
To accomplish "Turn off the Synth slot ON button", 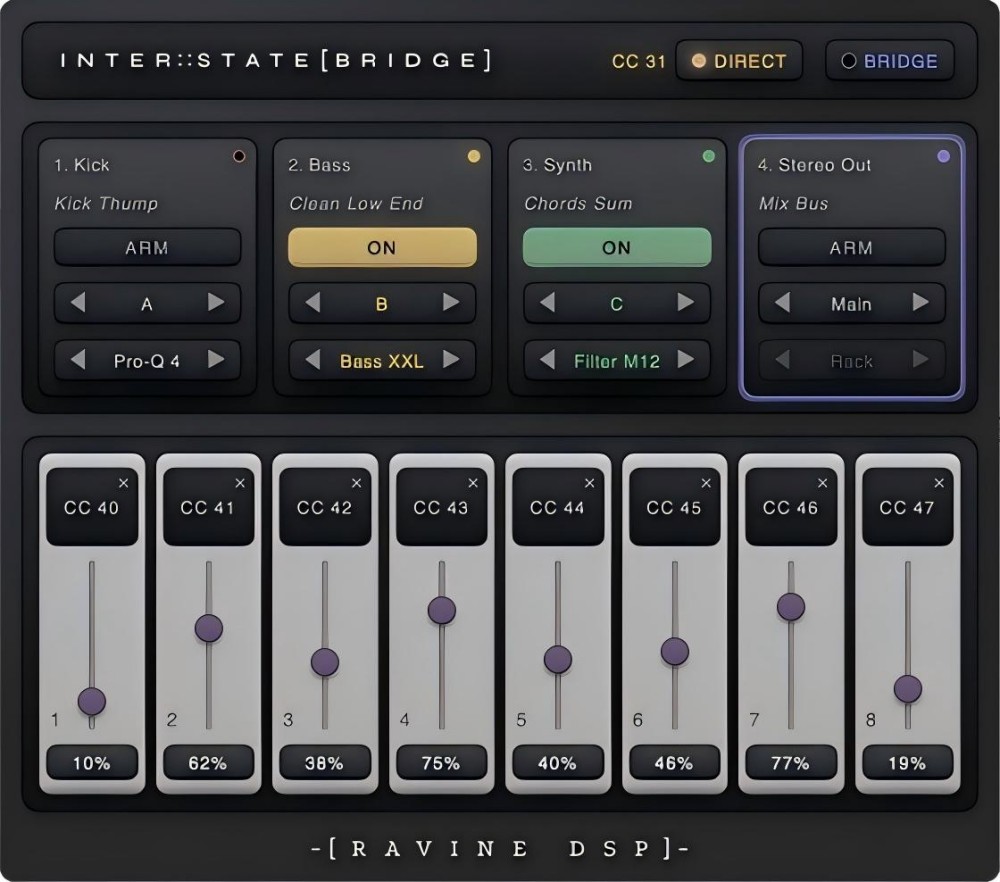I will click(x=617, y=247).
